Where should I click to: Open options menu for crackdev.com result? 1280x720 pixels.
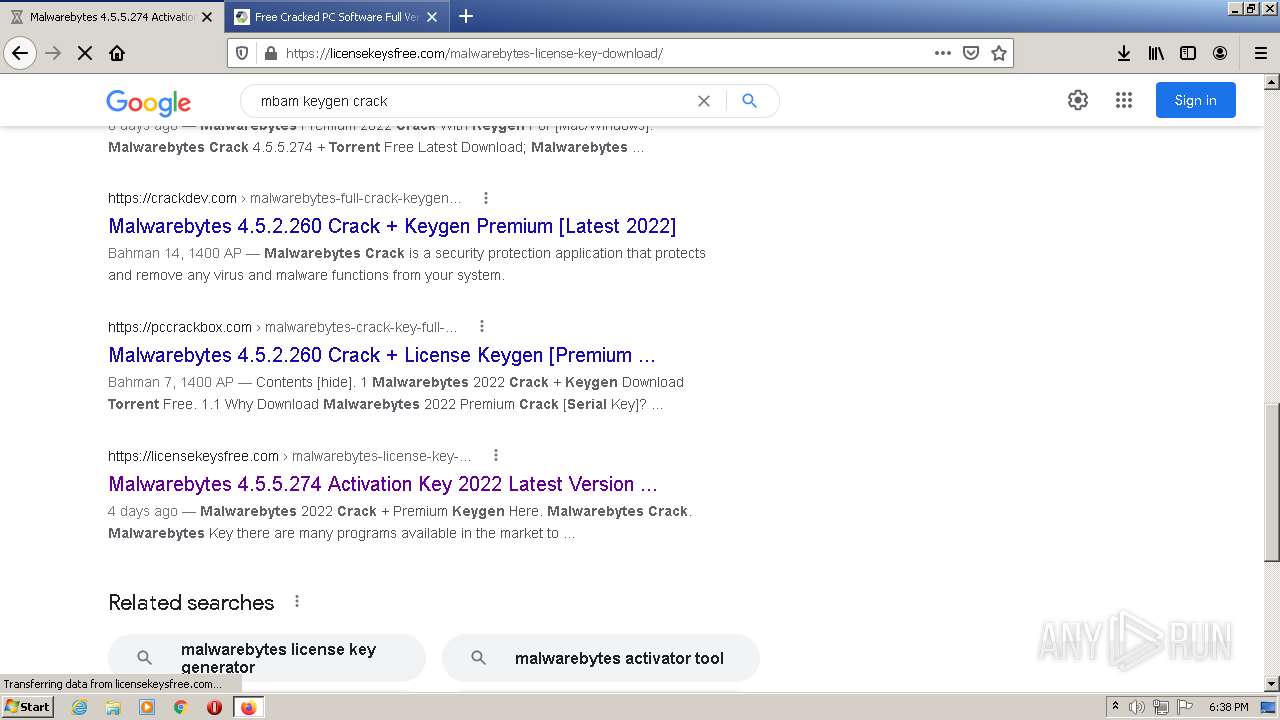tap(486, 198)
